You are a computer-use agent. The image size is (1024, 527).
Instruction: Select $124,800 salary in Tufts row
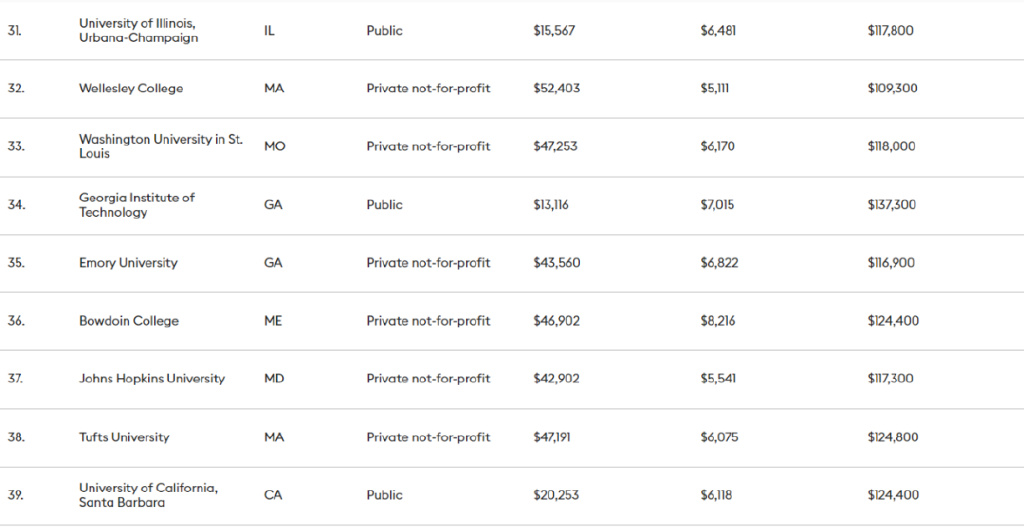[x=892, y=437]
